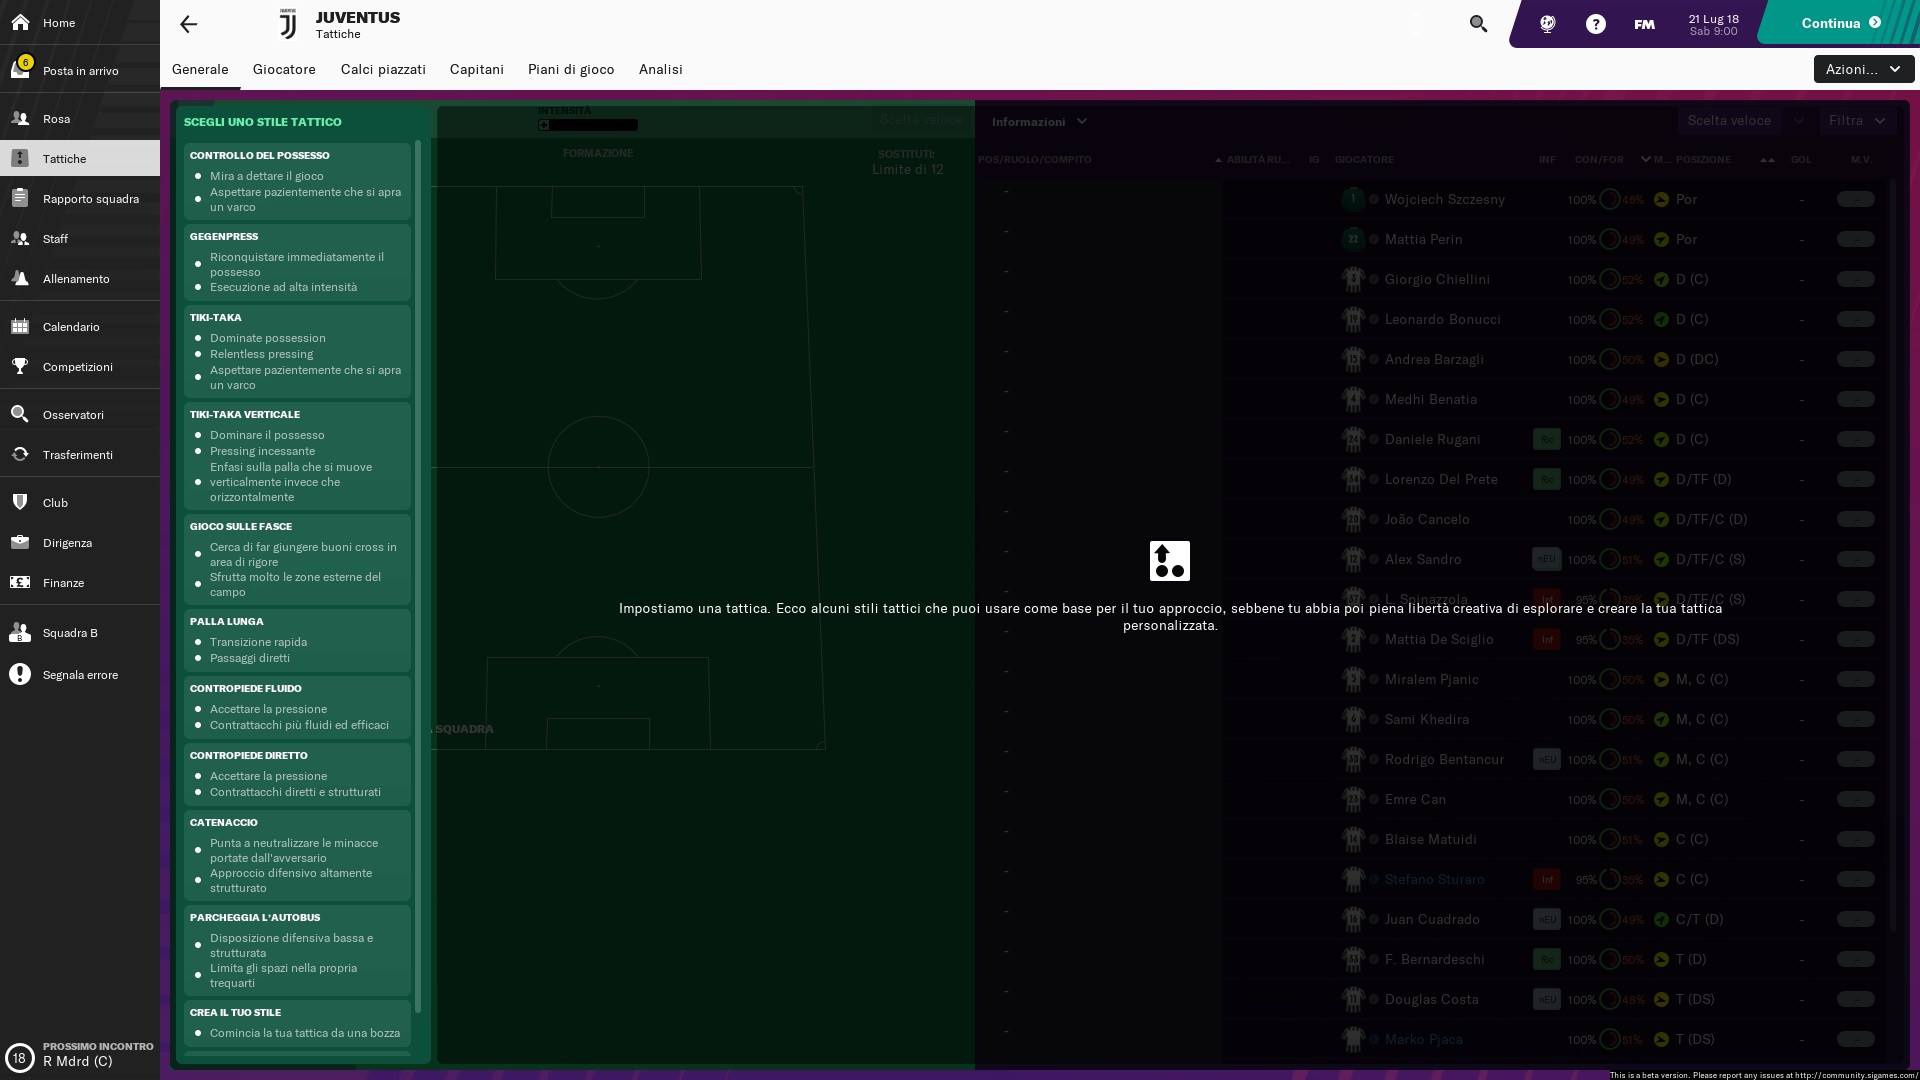Open the Squadra B icon
This screenshot has height=1080, width=1920.
click(20, 632)
